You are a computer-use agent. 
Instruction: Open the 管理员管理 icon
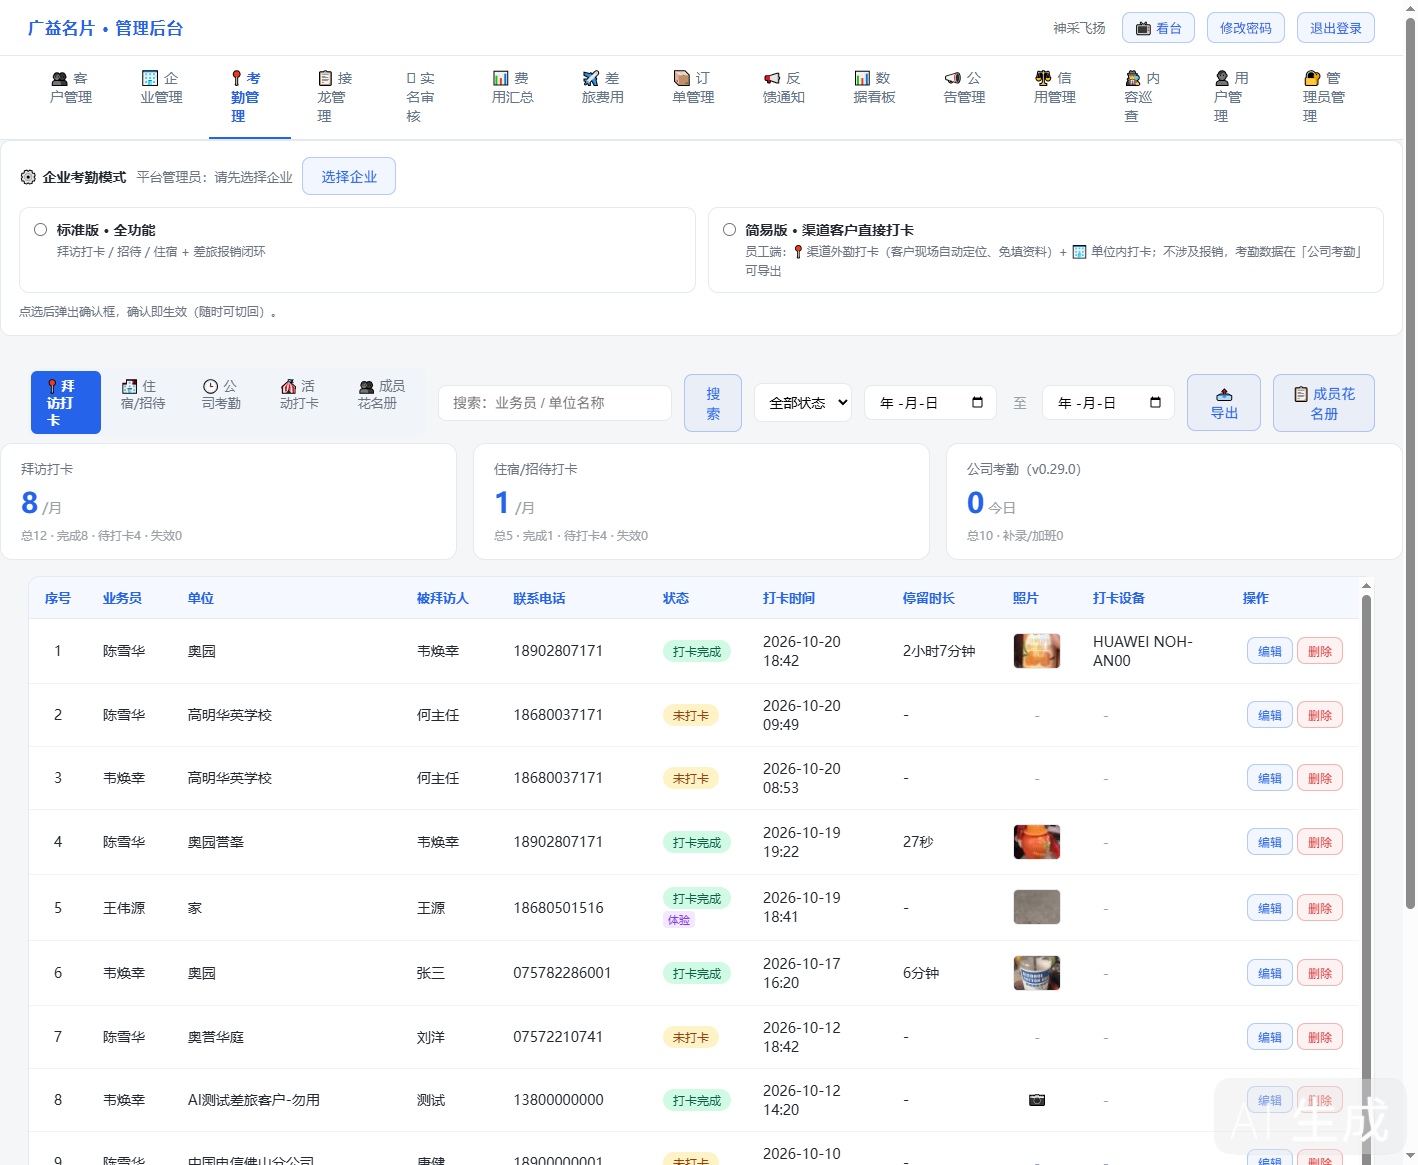1312,78
